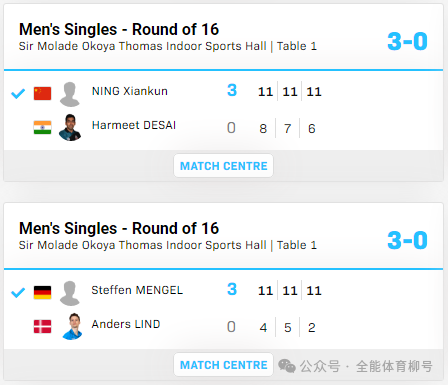Click Anders LIND's player photo
The width and height of the screenshot is (448, 385).
tap(72, 326)
